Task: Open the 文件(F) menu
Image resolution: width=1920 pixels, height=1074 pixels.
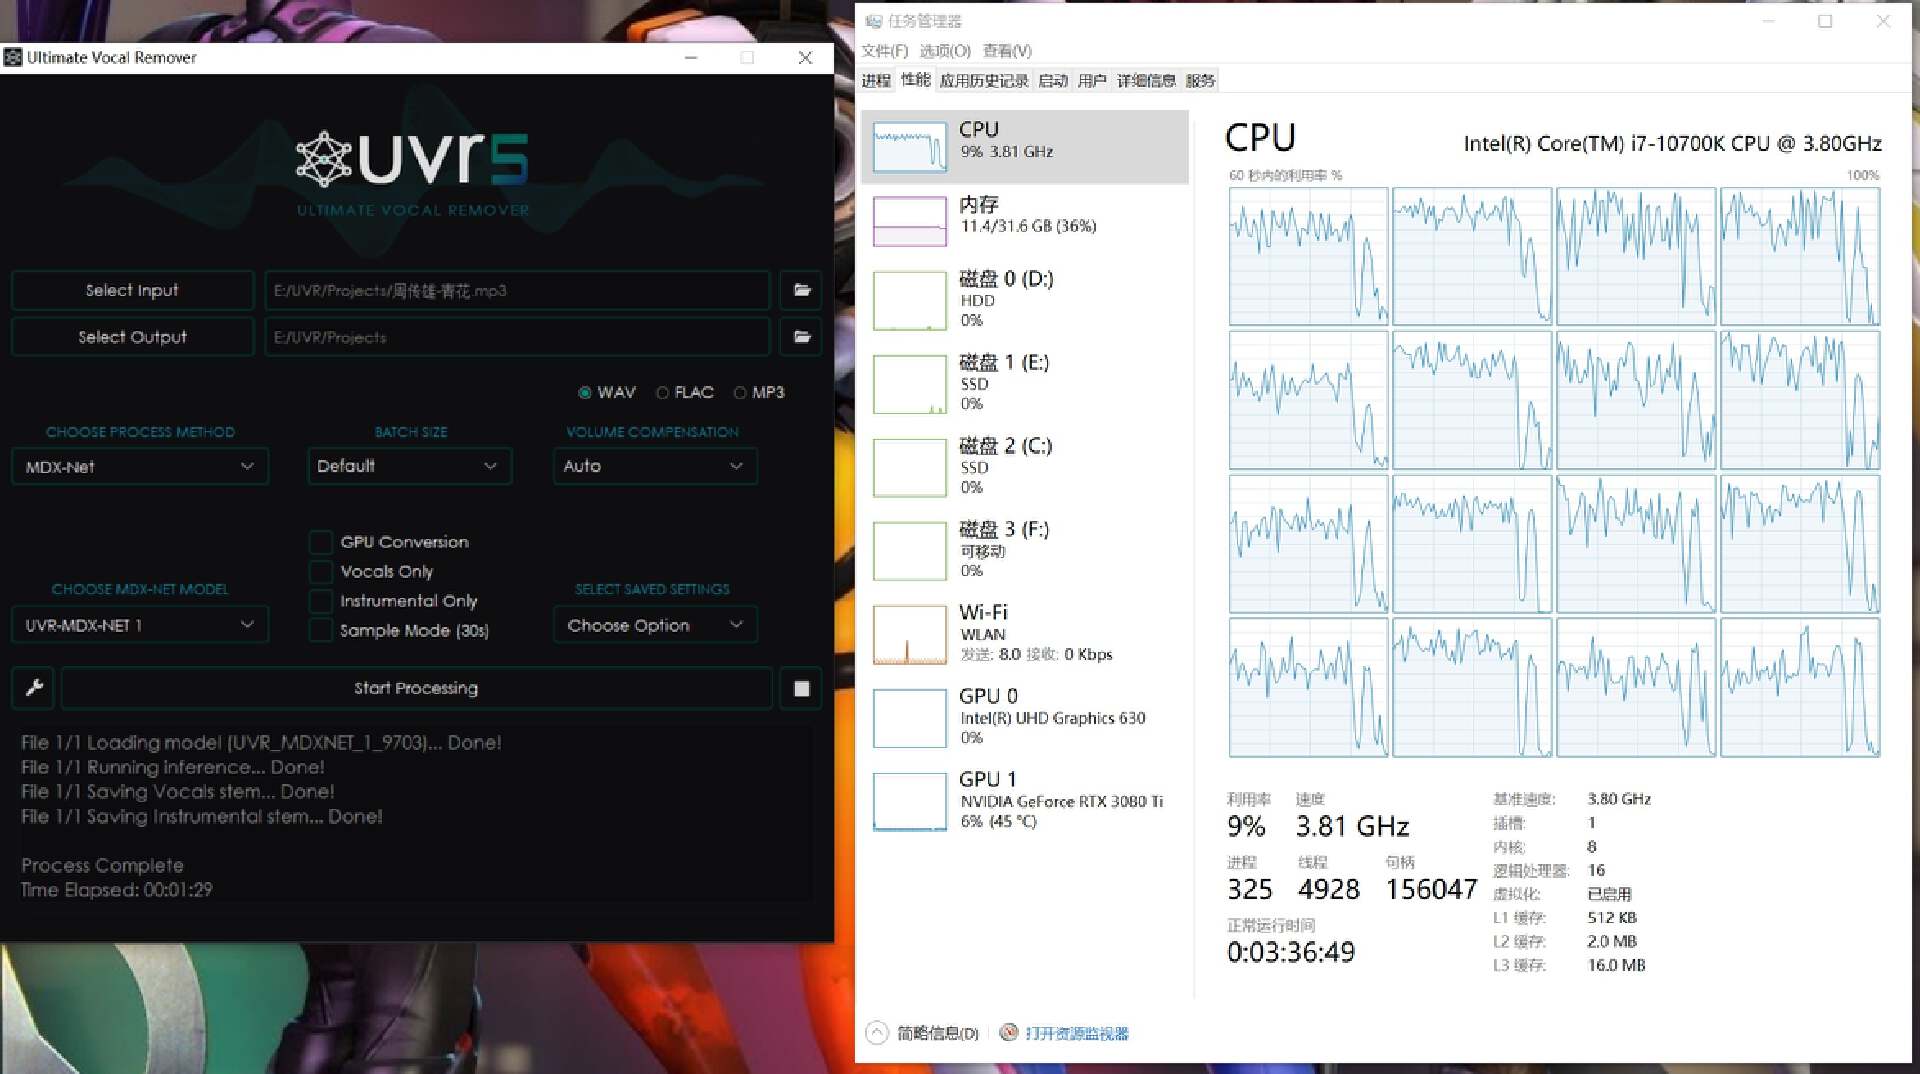Action: (885, 51)
